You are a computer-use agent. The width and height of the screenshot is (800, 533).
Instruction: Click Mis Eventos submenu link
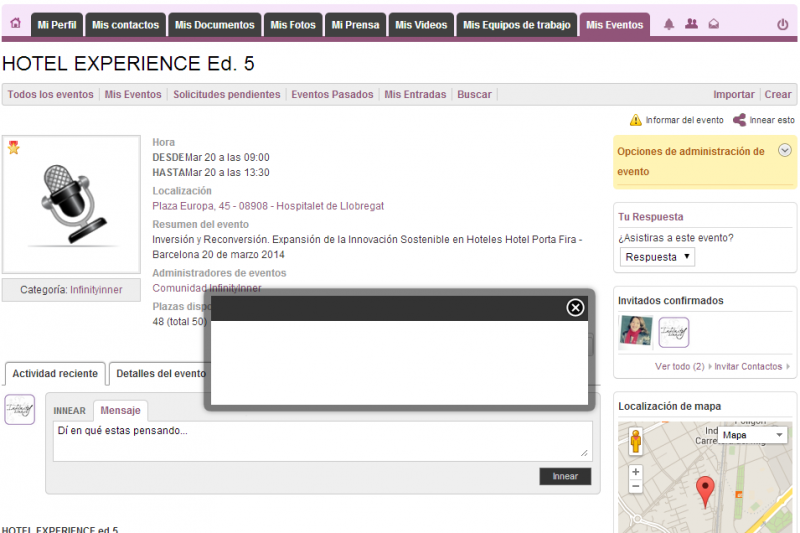(x=133, y=94)
